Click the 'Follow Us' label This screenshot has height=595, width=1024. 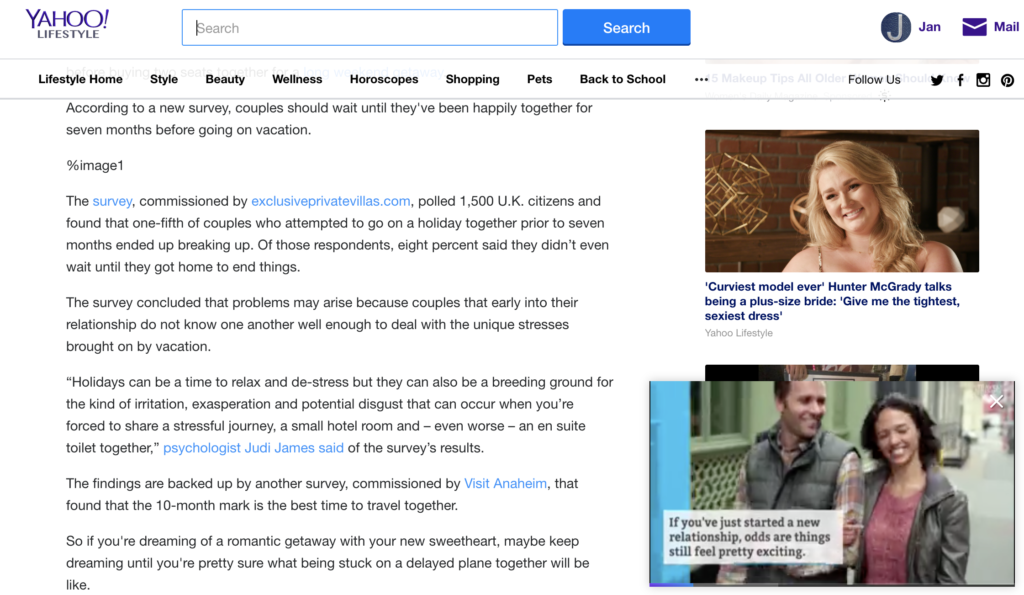point(874,80)
